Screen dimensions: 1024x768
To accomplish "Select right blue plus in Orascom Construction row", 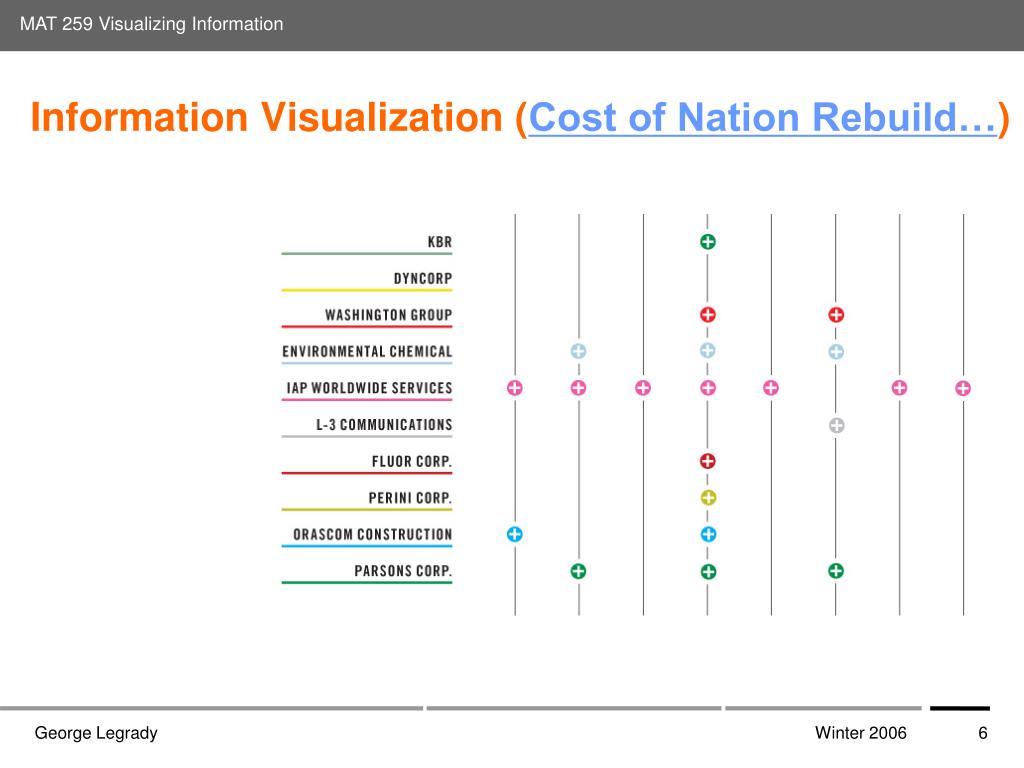I will [708, 534].
